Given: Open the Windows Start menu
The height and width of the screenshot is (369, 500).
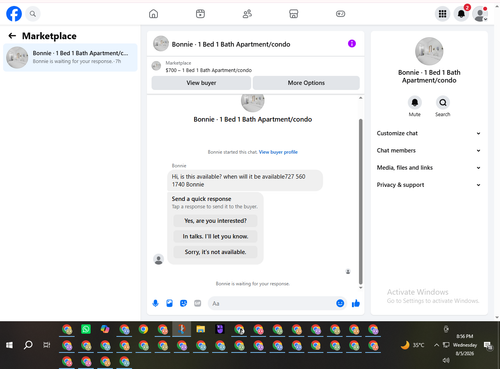Looking at the screenshot, I should pyautogui.click(x=9, y=345).
